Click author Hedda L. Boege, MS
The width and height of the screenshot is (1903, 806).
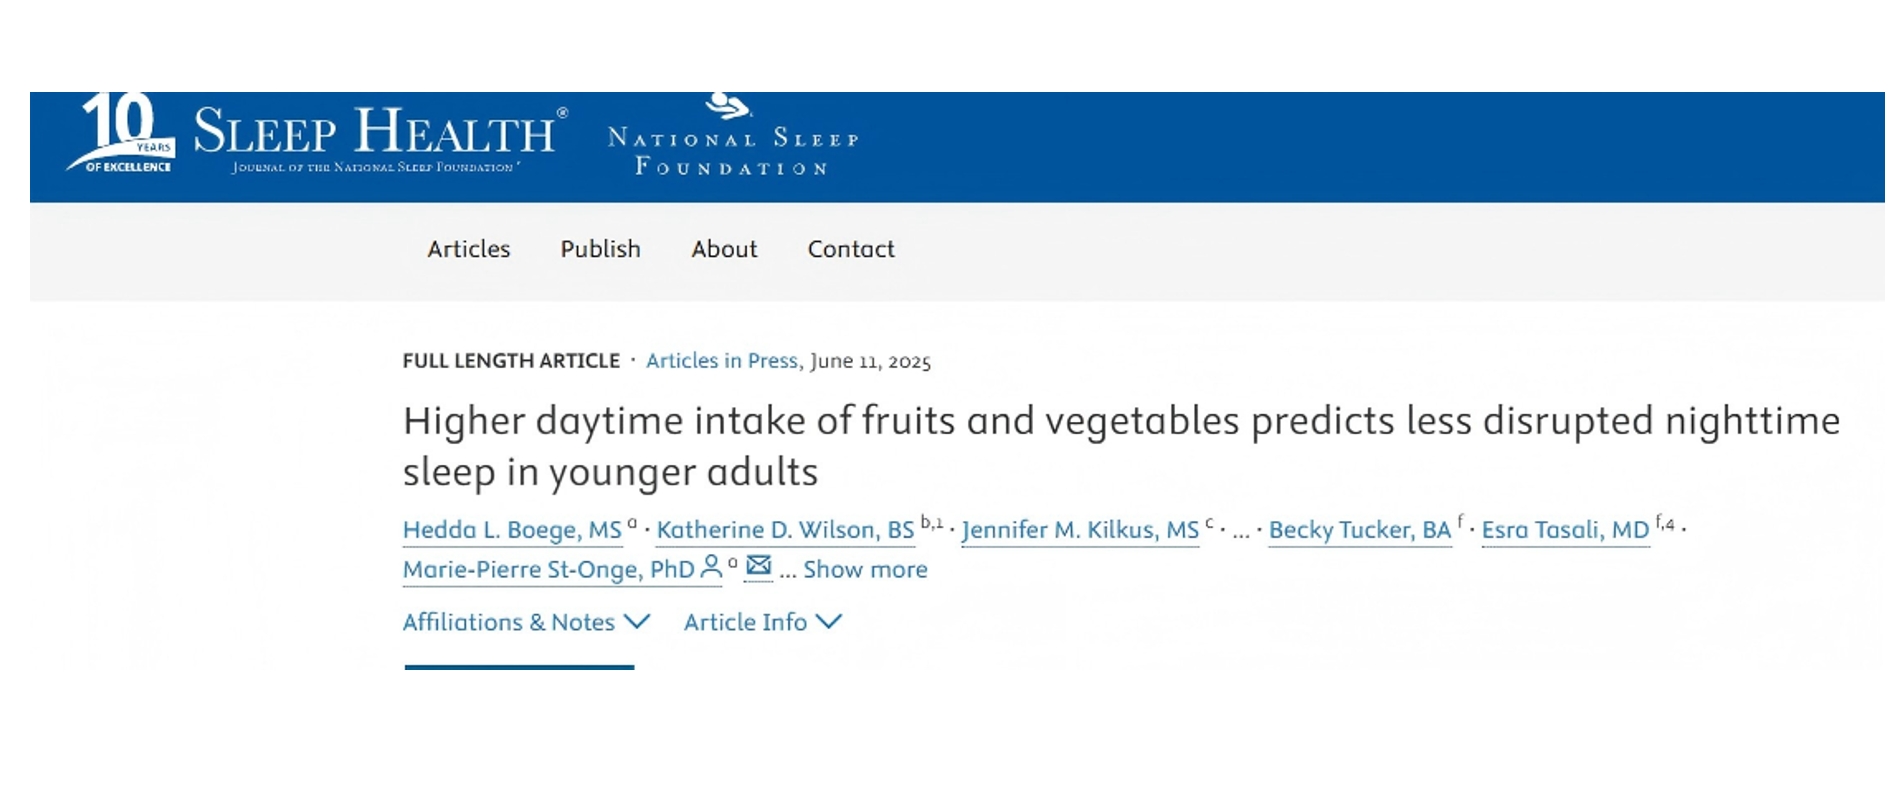512,530
